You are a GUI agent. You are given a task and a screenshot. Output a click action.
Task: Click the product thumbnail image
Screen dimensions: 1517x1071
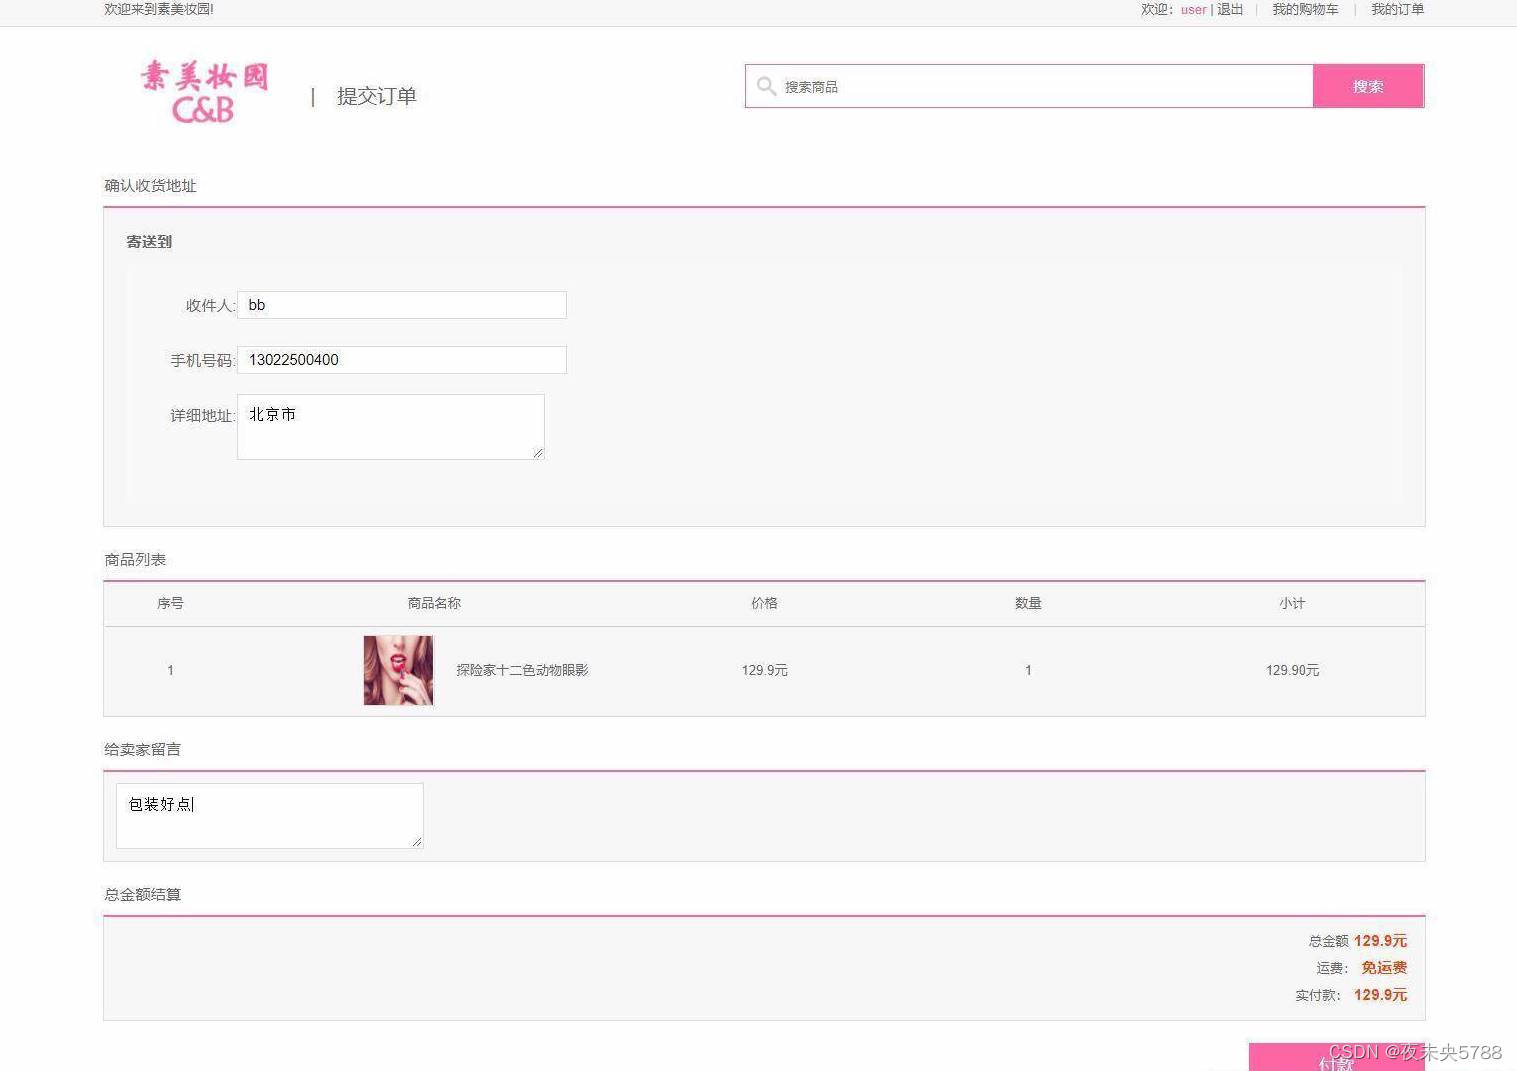[x=398, y=670]
